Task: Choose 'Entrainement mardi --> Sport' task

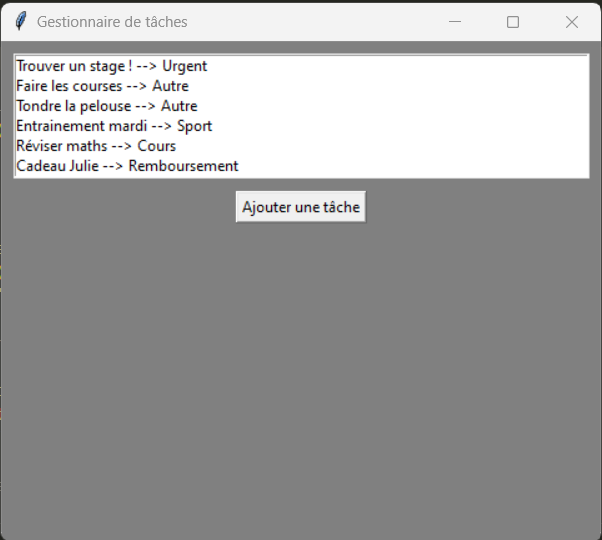Action: coord(301,126)
